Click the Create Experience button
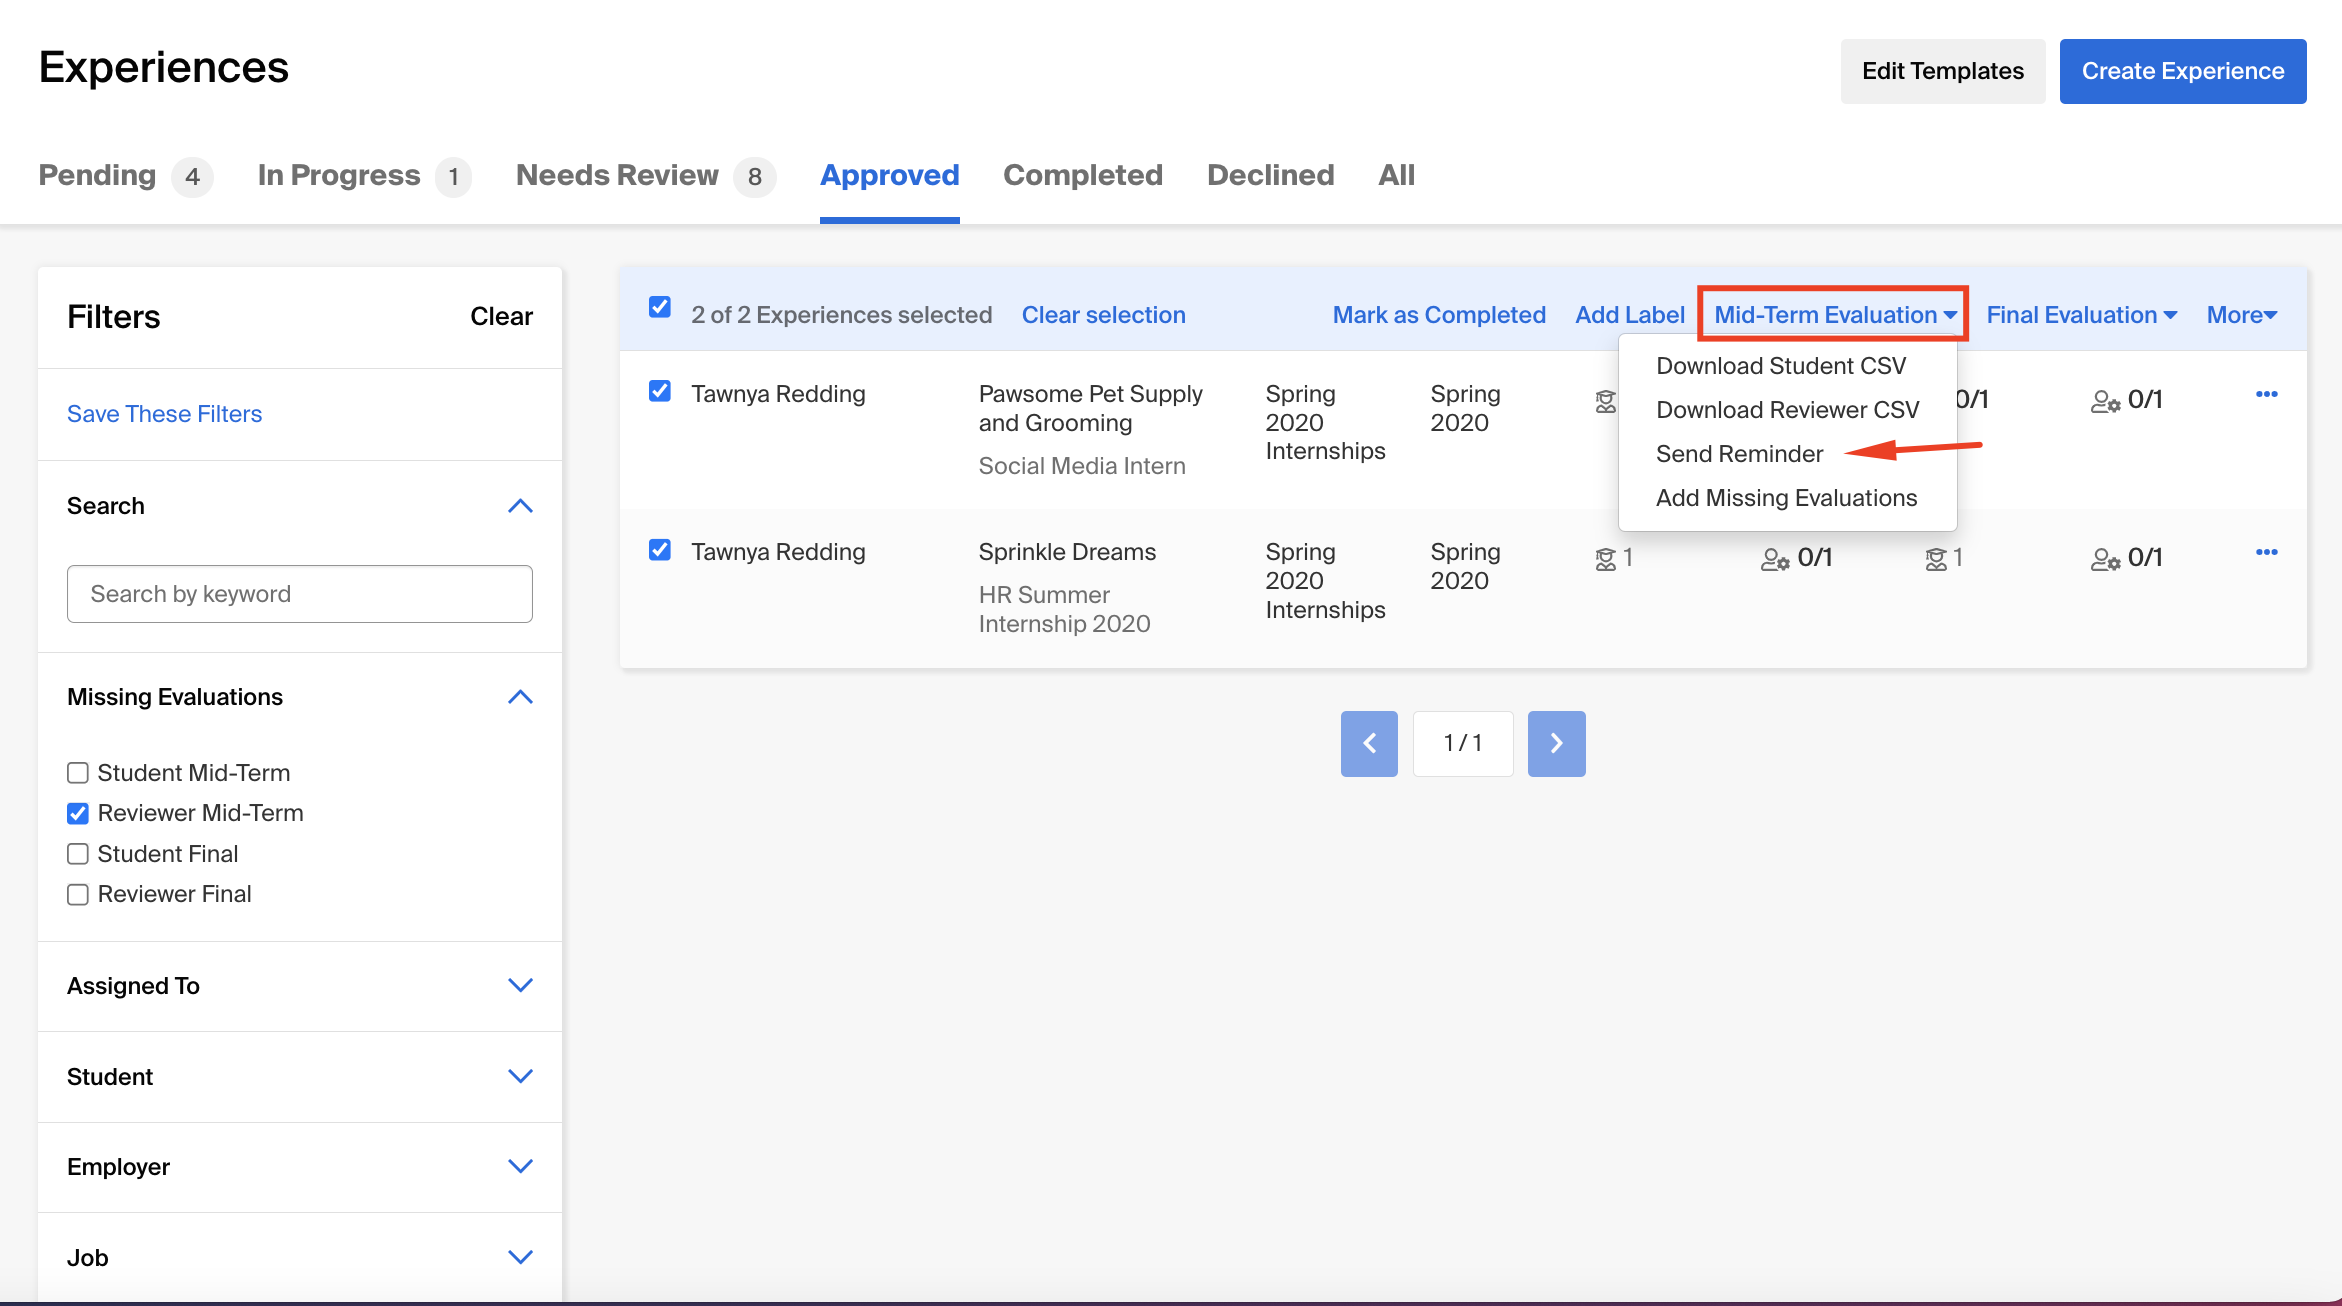The image size is (2342, 1306). 2183,71
